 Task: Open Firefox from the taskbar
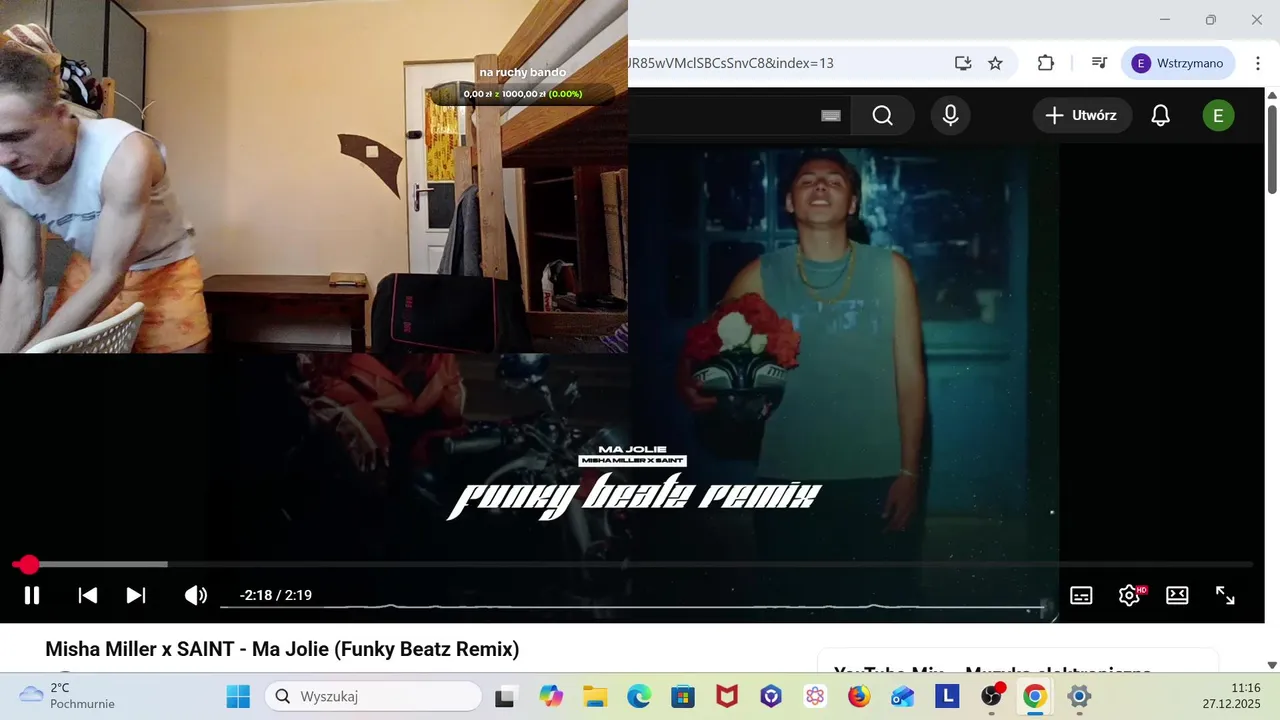pos(859,696)
